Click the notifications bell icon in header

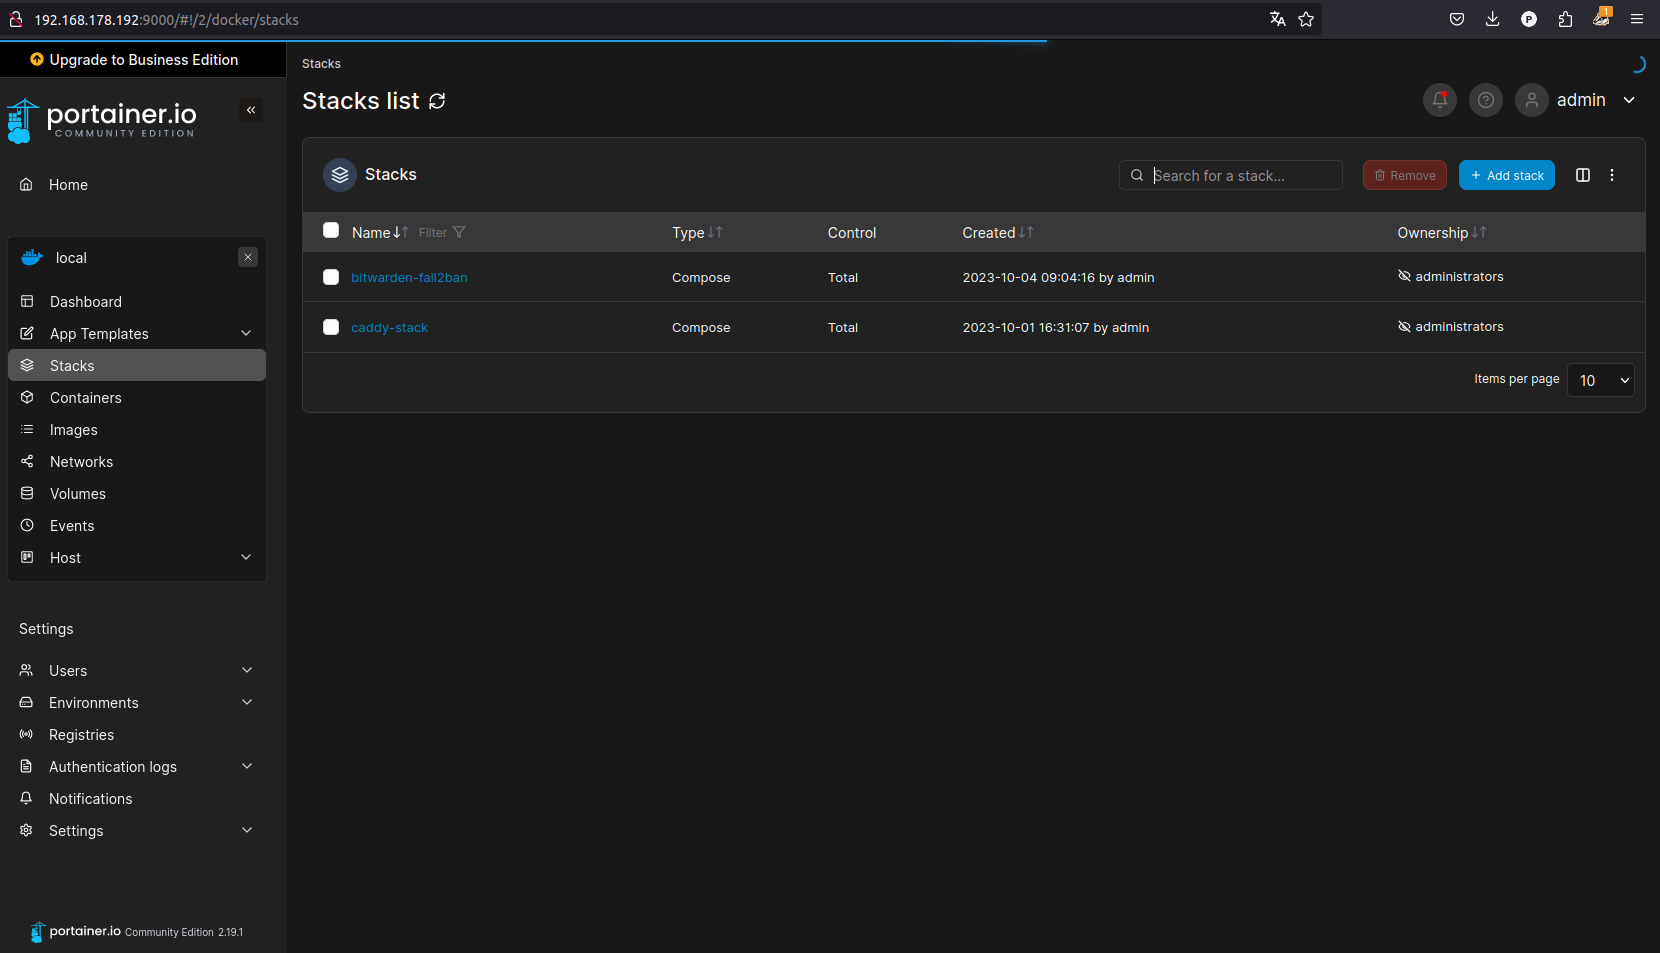[1439, 100]
